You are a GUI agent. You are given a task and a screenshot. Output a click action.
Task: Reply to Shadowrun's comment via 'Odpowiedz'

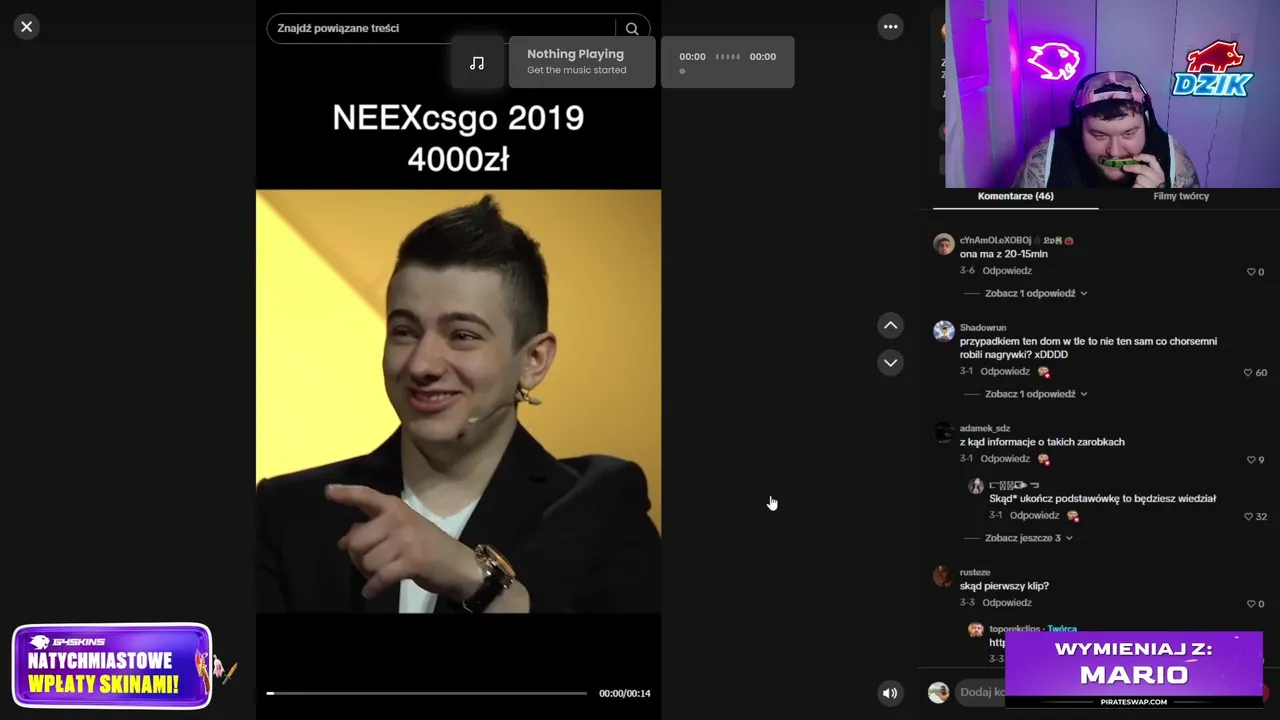(x=1005, y=372)
